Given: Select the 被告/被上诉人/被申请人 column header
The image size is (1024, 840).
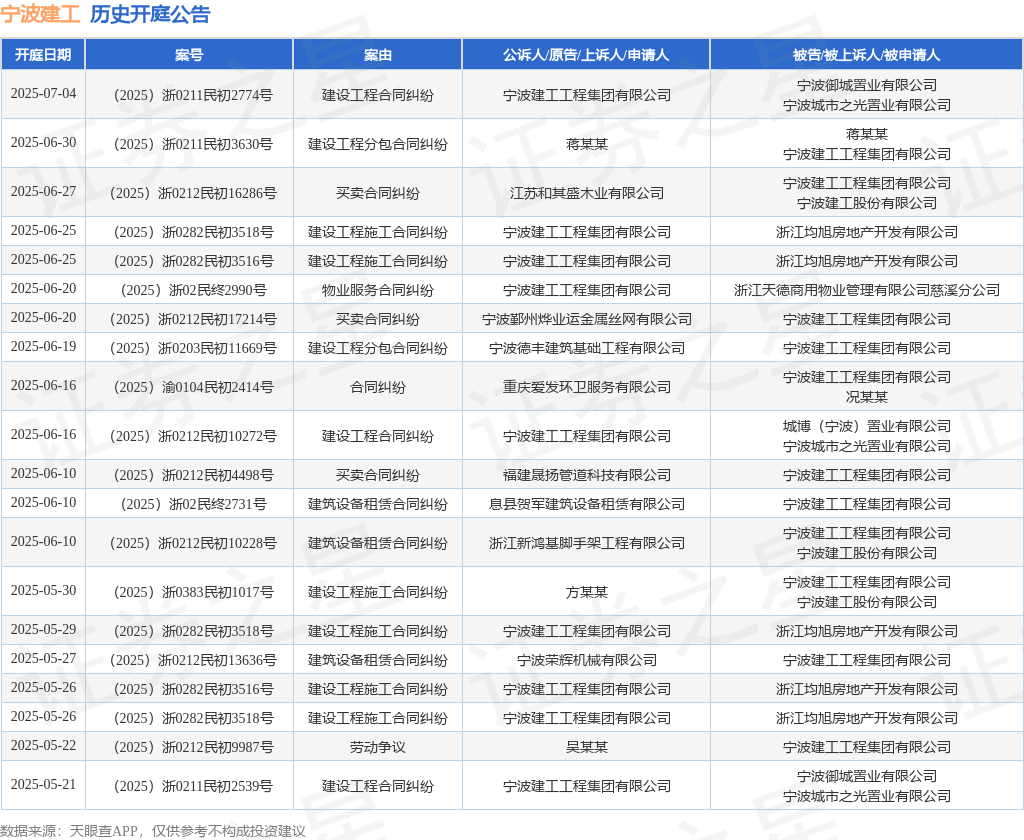Looking at the screenshot, I should pyautogui.click(x=867, y=55).
